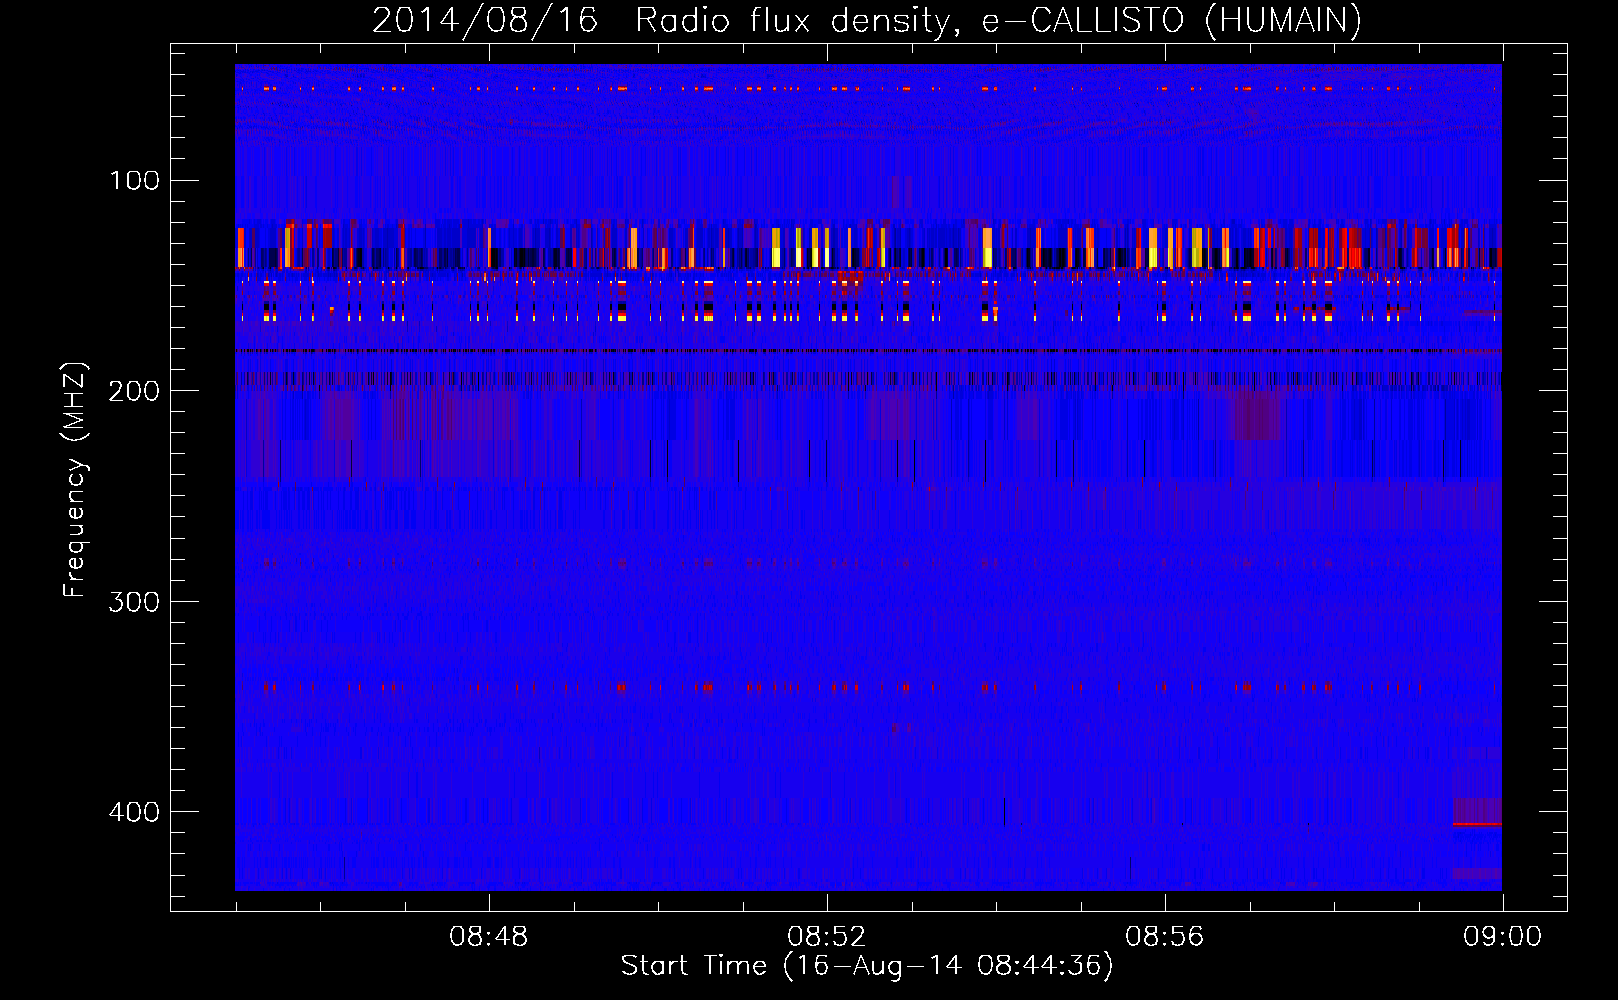Click the 'Start Time (16-Aug-14 08:44:36)' label

click(x=867, y=966)
